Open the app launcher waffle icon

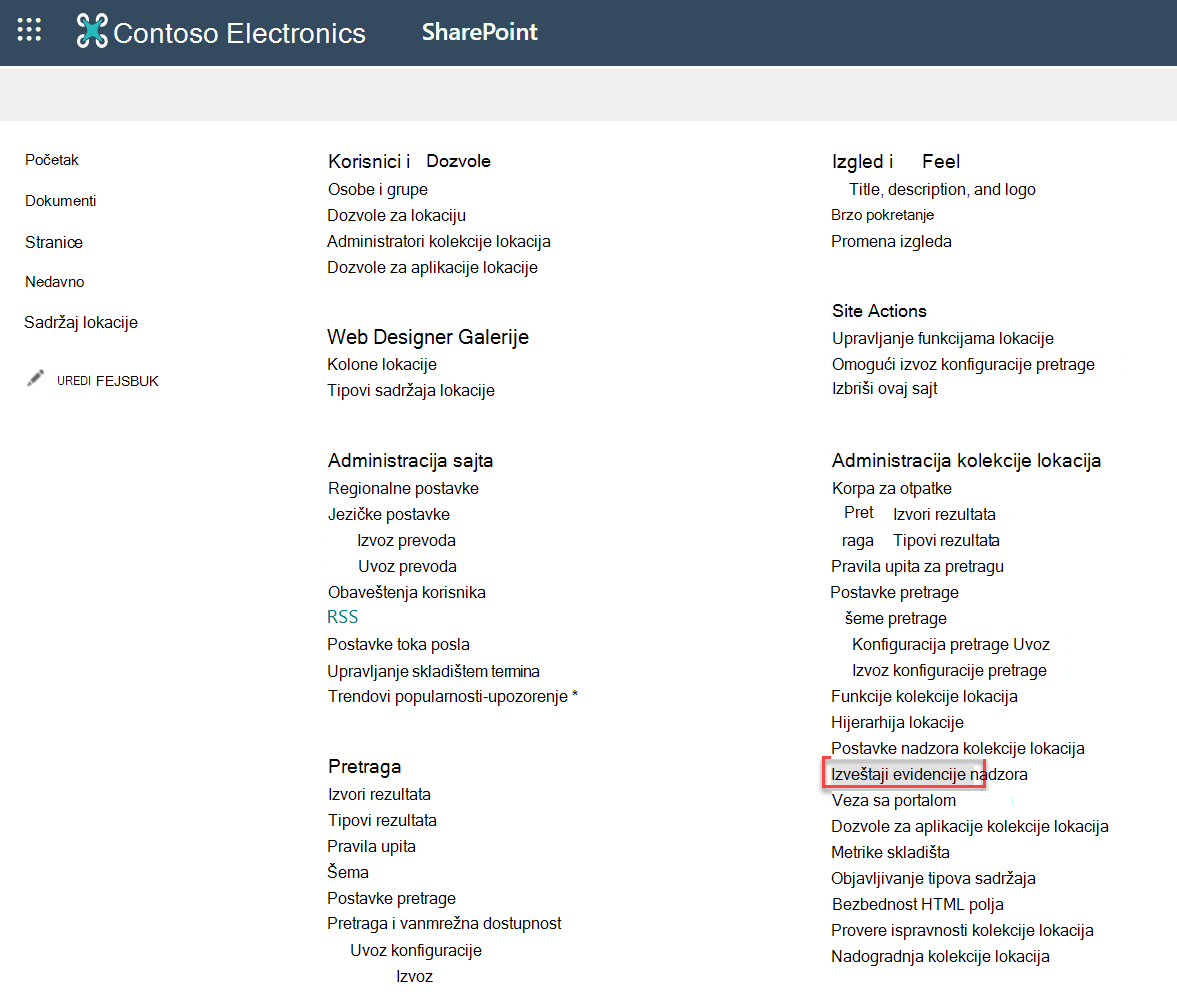click(x=29, y=30)
